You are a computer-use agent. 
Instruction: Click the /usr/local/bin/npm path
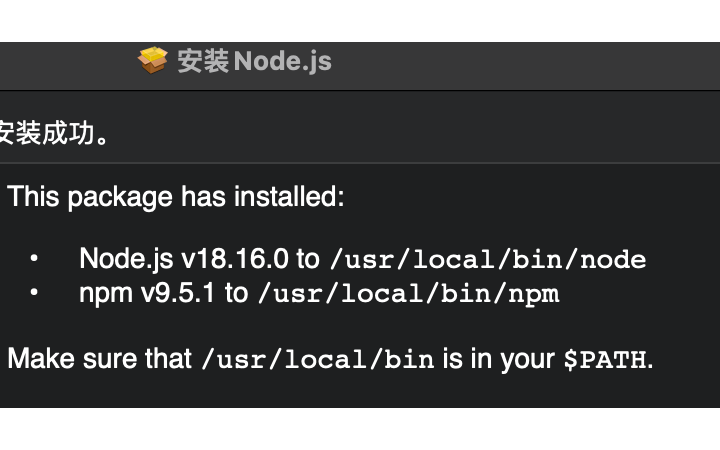coord(409,294)
